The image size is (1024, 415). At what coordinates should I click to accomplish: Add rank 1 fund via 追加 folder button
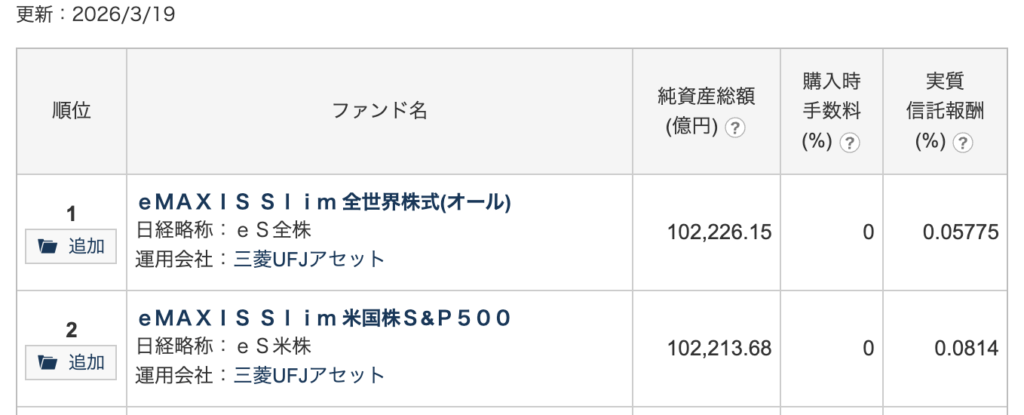click(71, 246)
